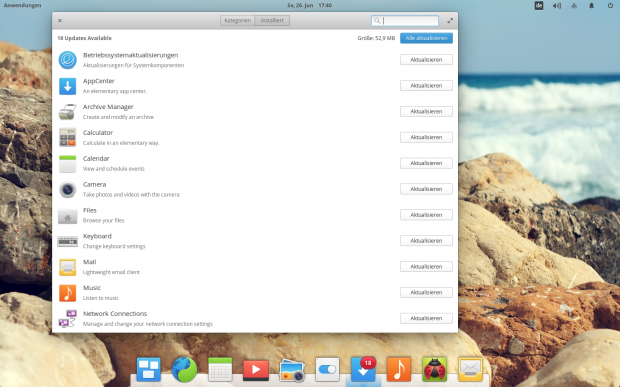Viewport: 620px width, 387px height.
Task: Click Aktualisieren for Keyboard
Action: pyautogui.click(x=426, y=241)
